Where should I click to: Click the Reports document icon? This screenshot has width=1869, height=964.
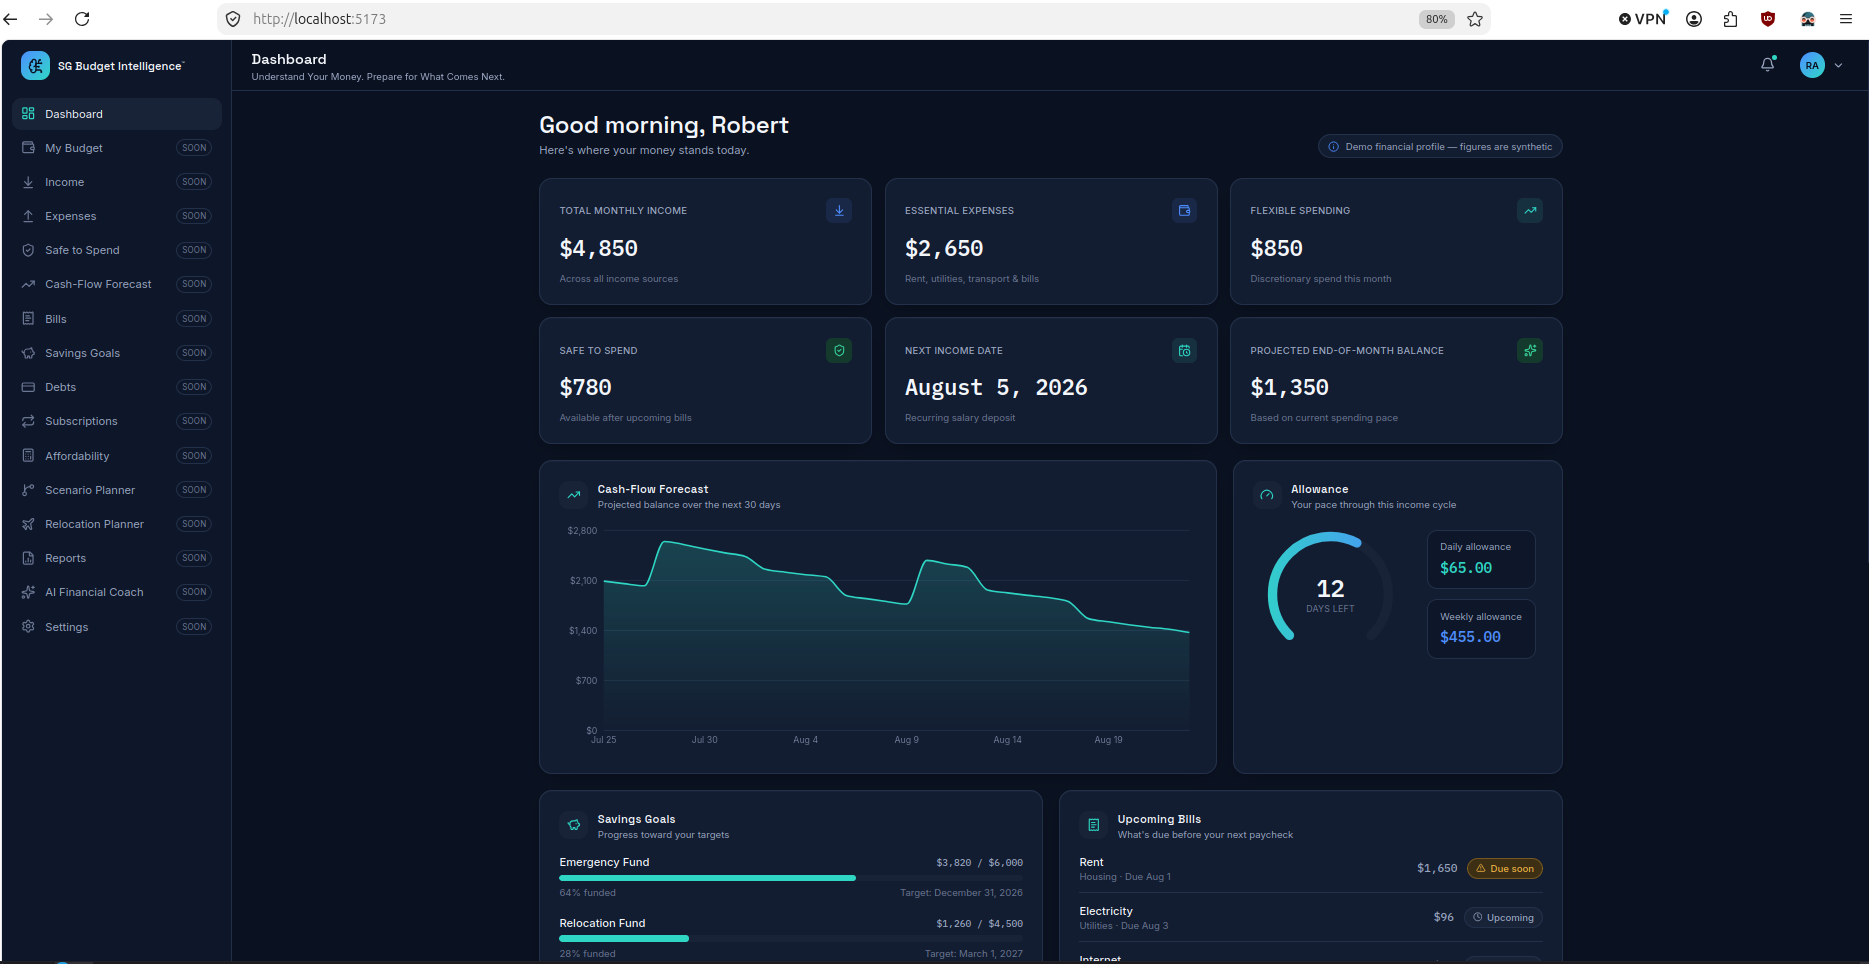(x=28, y=558)
